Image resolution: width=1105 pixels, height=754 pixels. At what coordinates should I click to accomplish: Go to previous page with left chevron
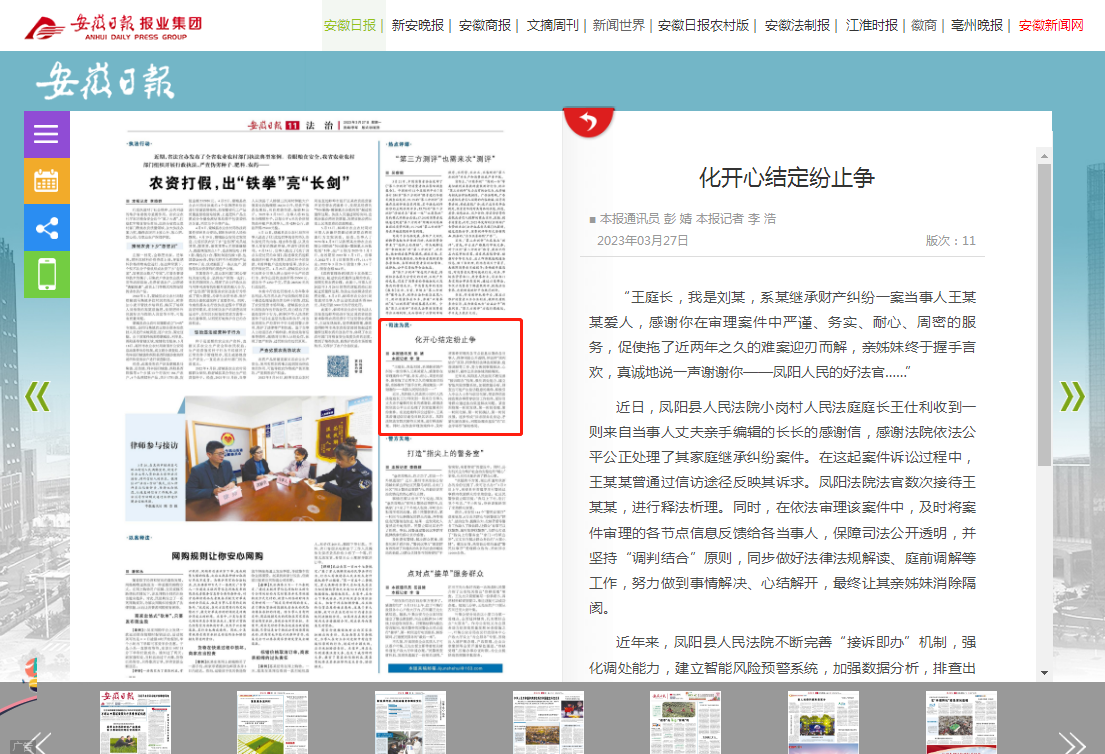coord(37,397)
